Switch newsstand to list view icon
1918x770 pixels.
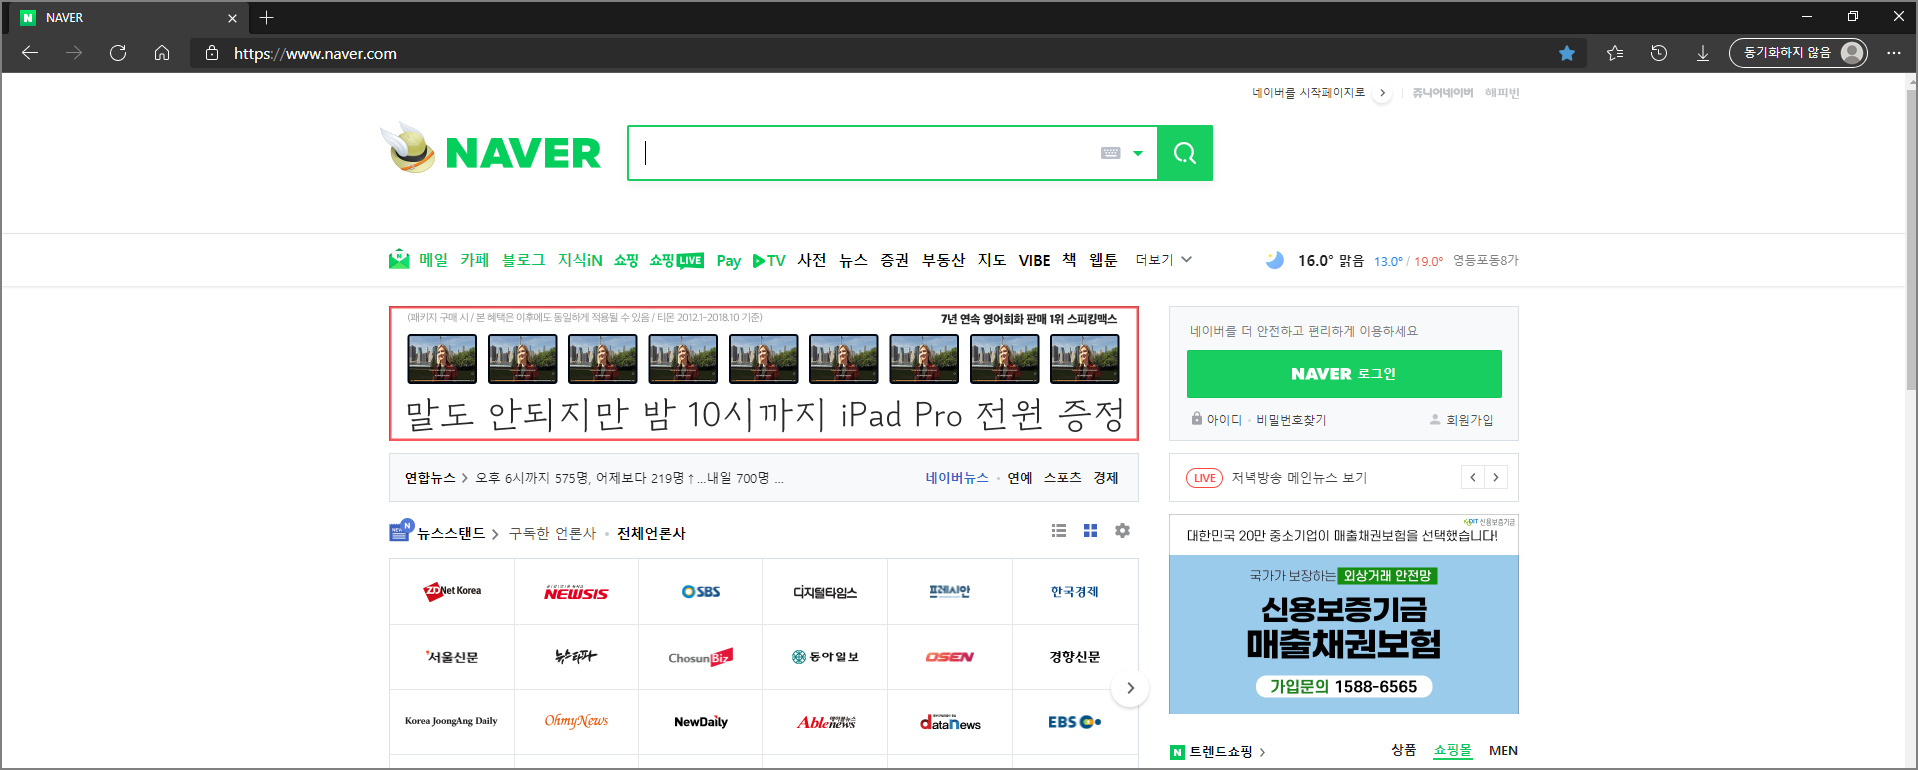point(1059,531)
